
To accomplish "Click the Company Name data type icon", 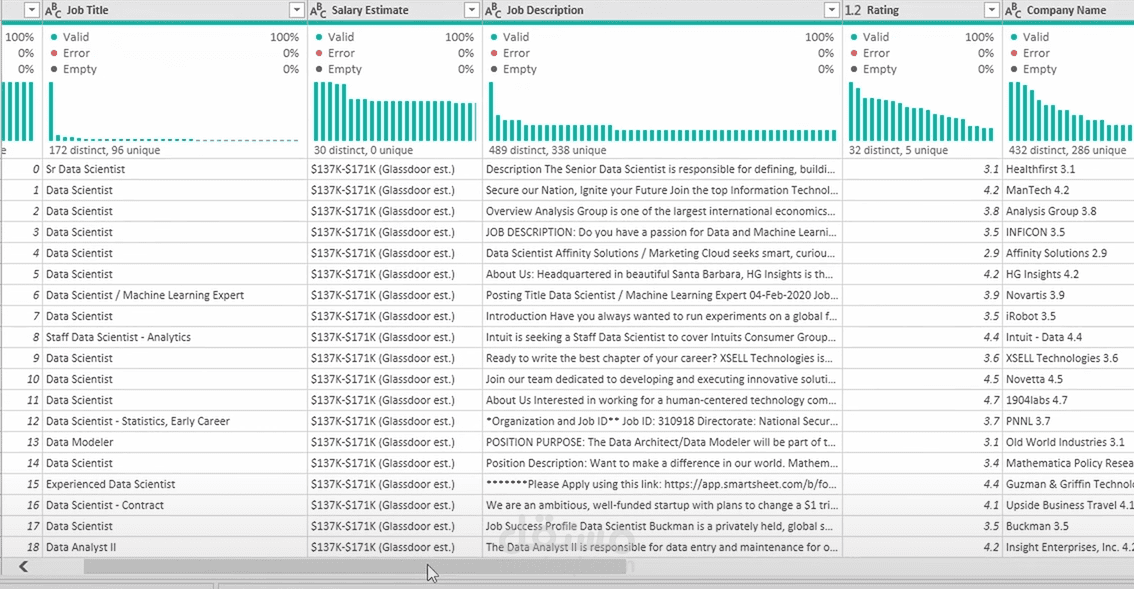I will tap(1013, 10).
